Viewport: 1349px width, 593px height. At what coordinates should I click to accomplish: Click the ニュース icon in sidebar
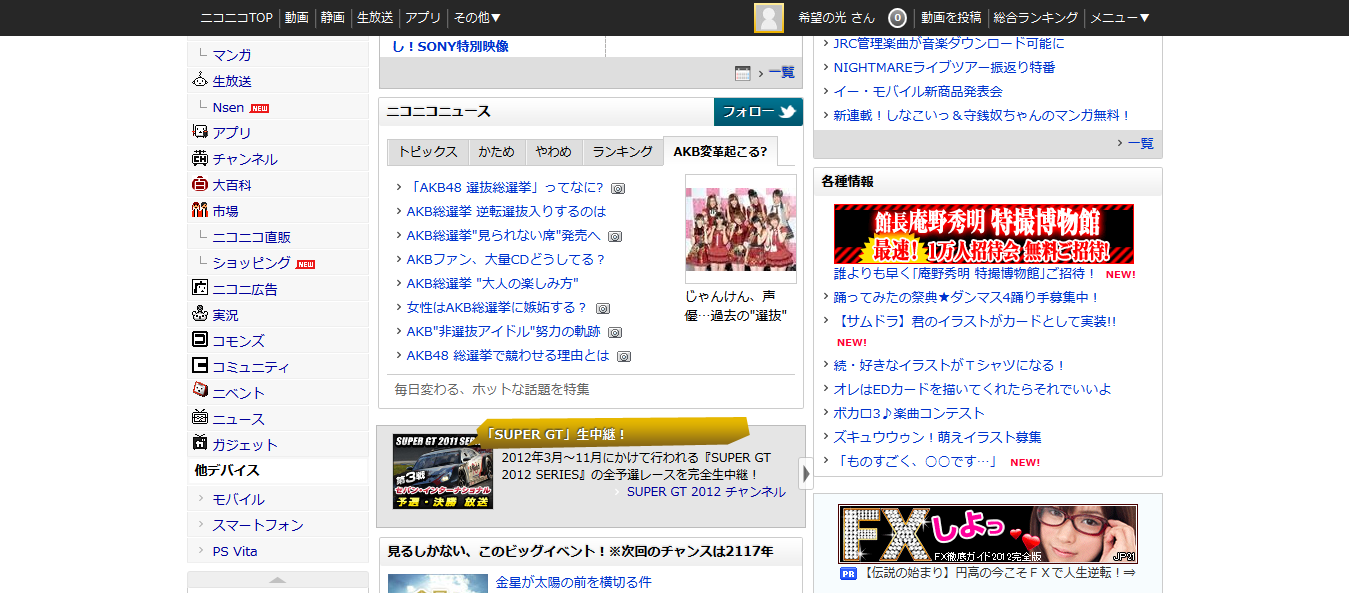[199, 418]
